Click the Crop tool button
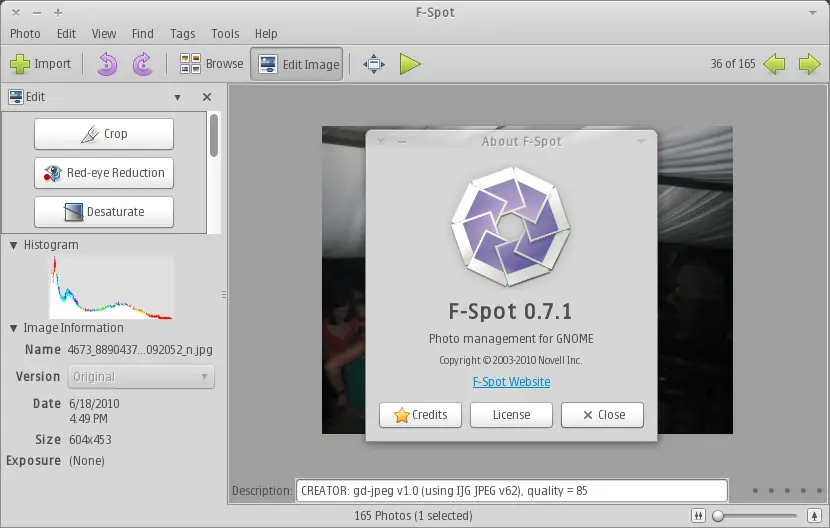The height and width of the screenshot is (528, 830). point(104,134)
